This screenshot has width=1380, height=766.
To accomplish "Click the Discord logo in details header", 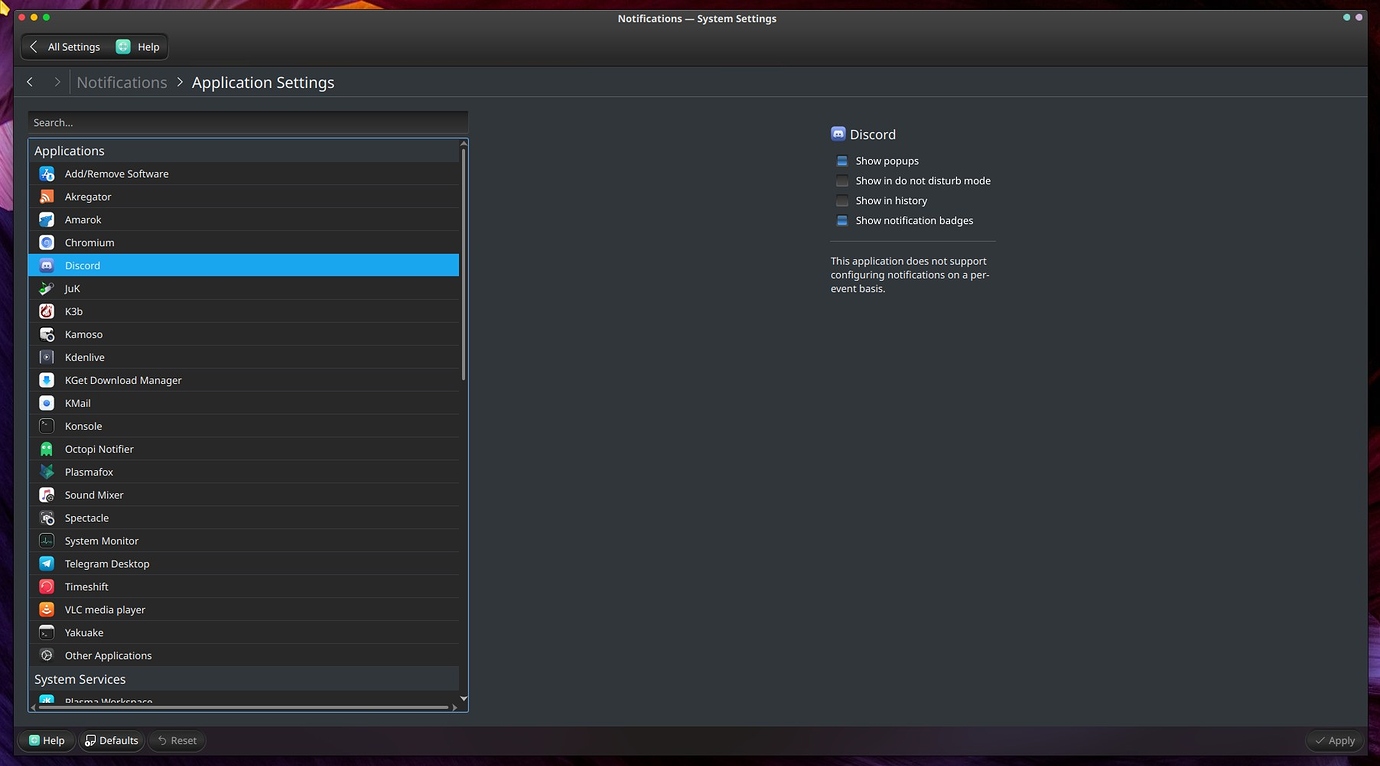I will tap(838, 134).
